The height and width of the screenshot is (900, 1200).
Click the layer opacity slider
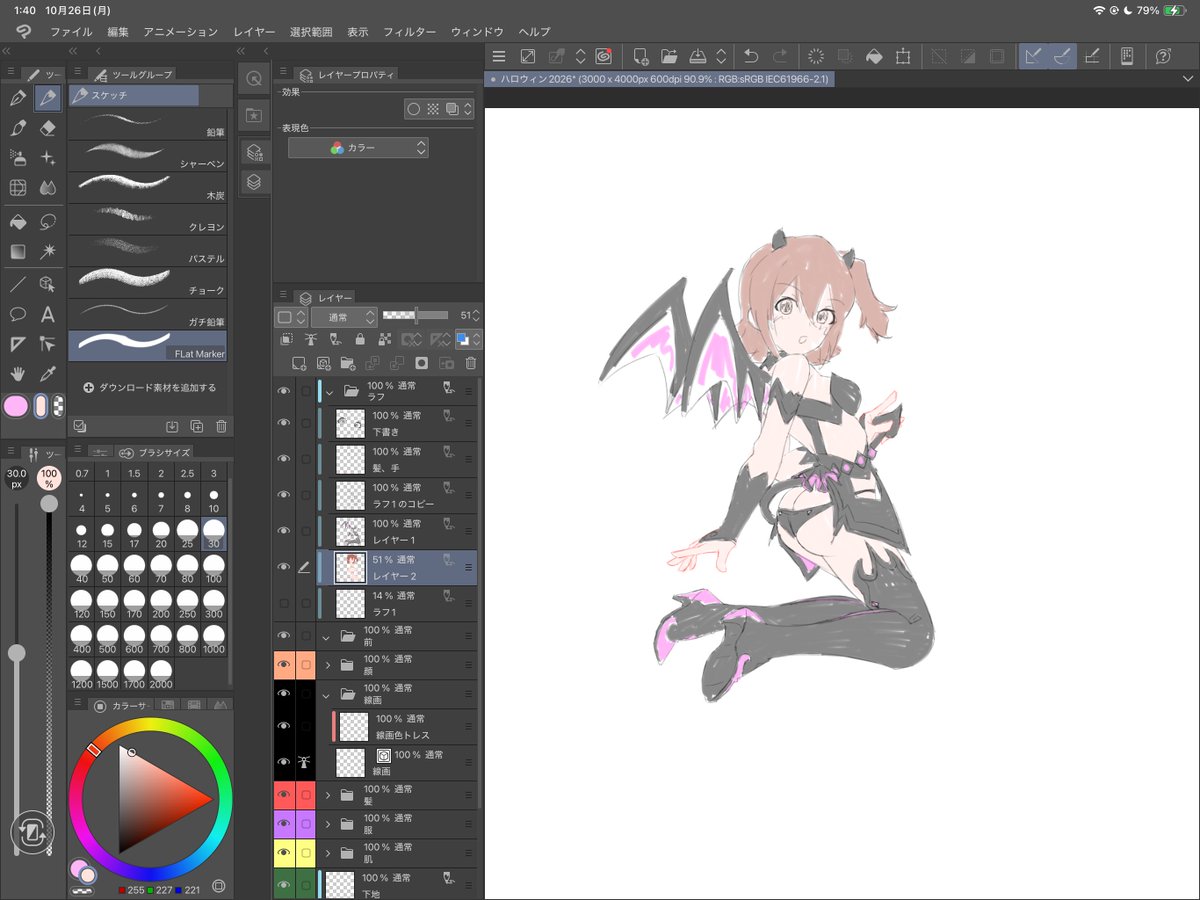point(415,316)
